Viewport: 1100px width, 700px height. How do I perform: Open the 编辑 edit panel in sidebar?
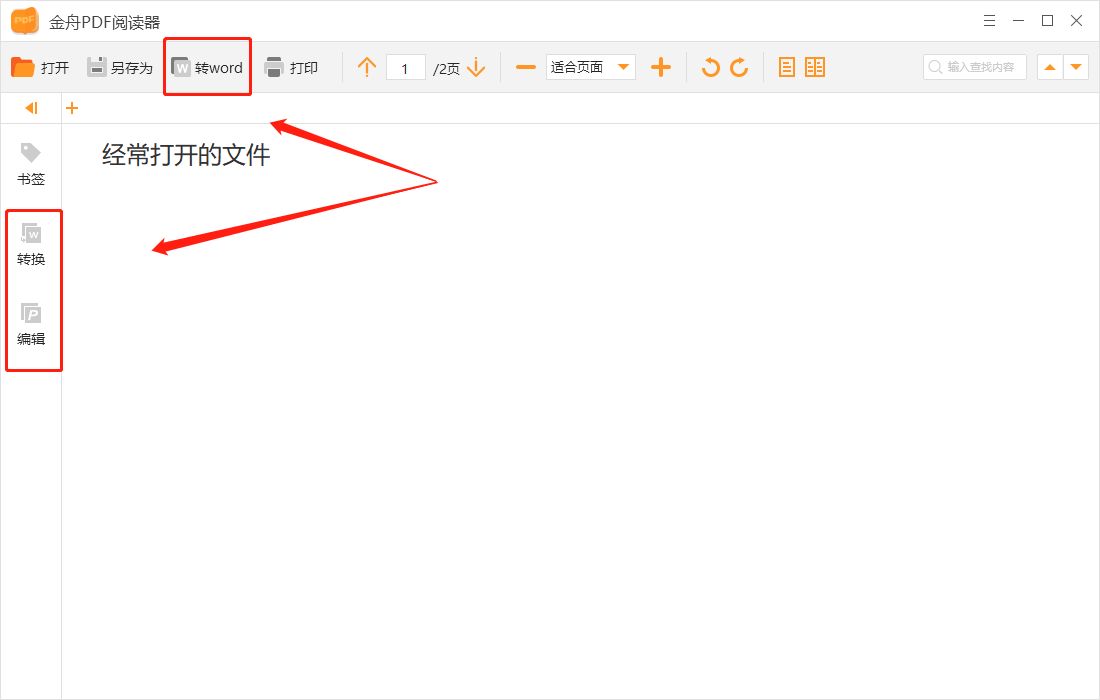[x=33, y=324]
